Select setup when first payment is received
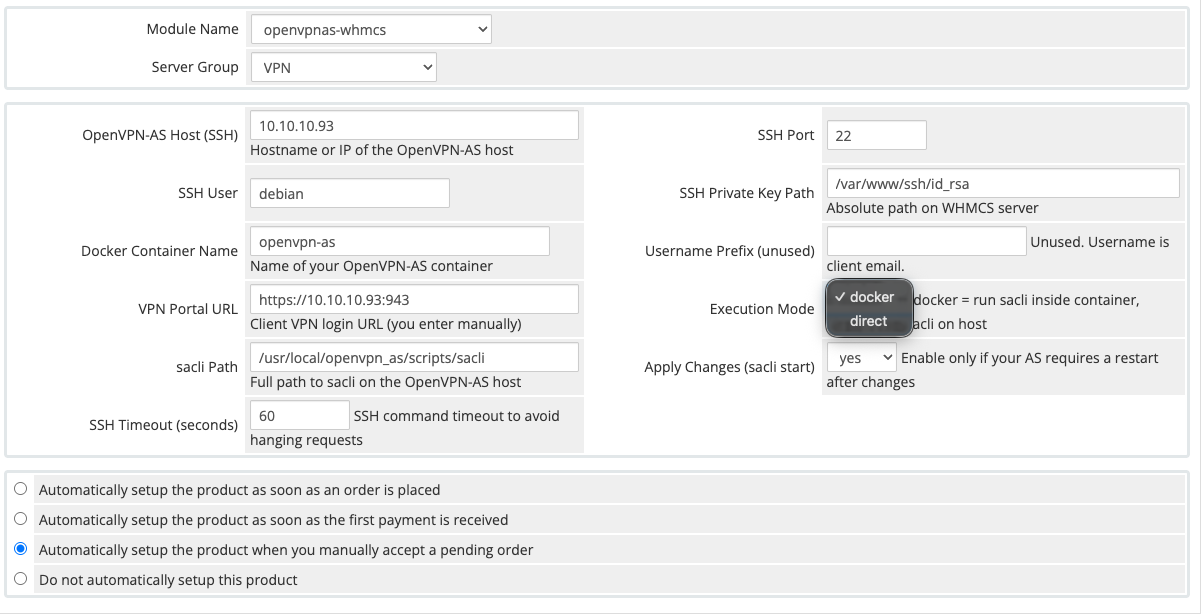Image resolution: width=1204 pixels, height=616 pixels. click(21, 520)
